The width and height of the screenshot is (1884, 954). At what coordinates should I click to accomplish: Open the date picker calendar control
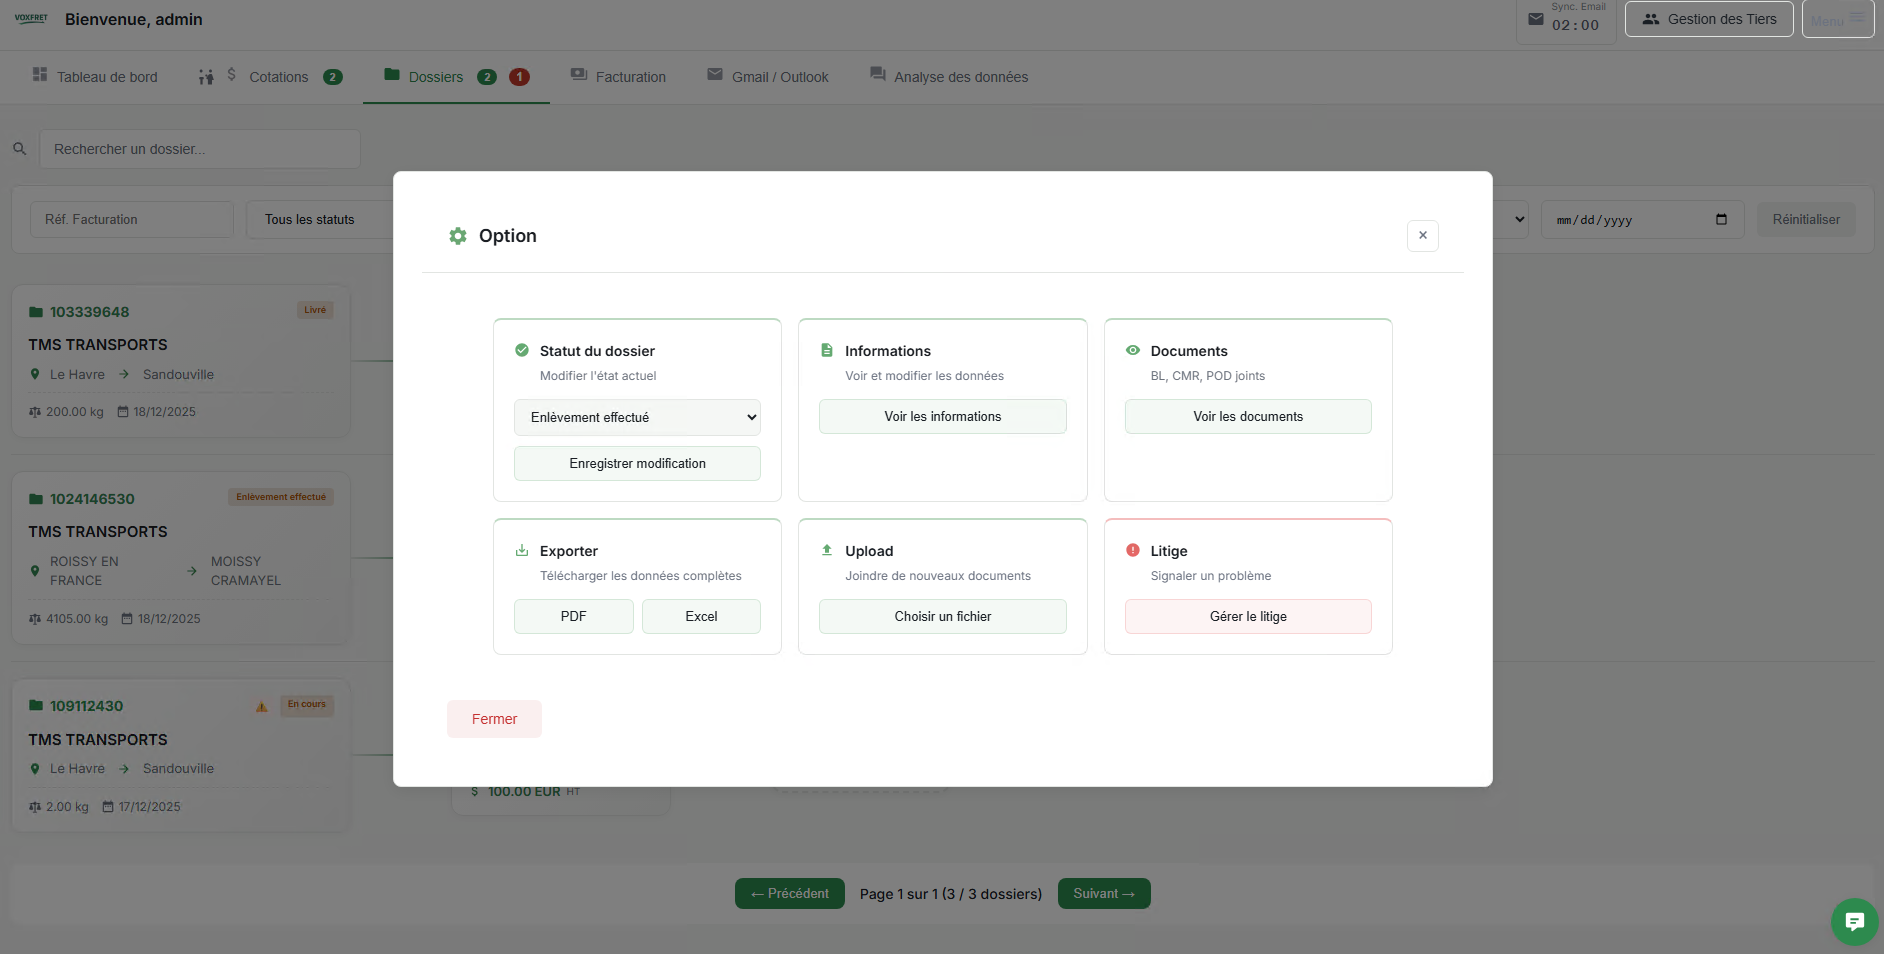(x=1722, y=219)
